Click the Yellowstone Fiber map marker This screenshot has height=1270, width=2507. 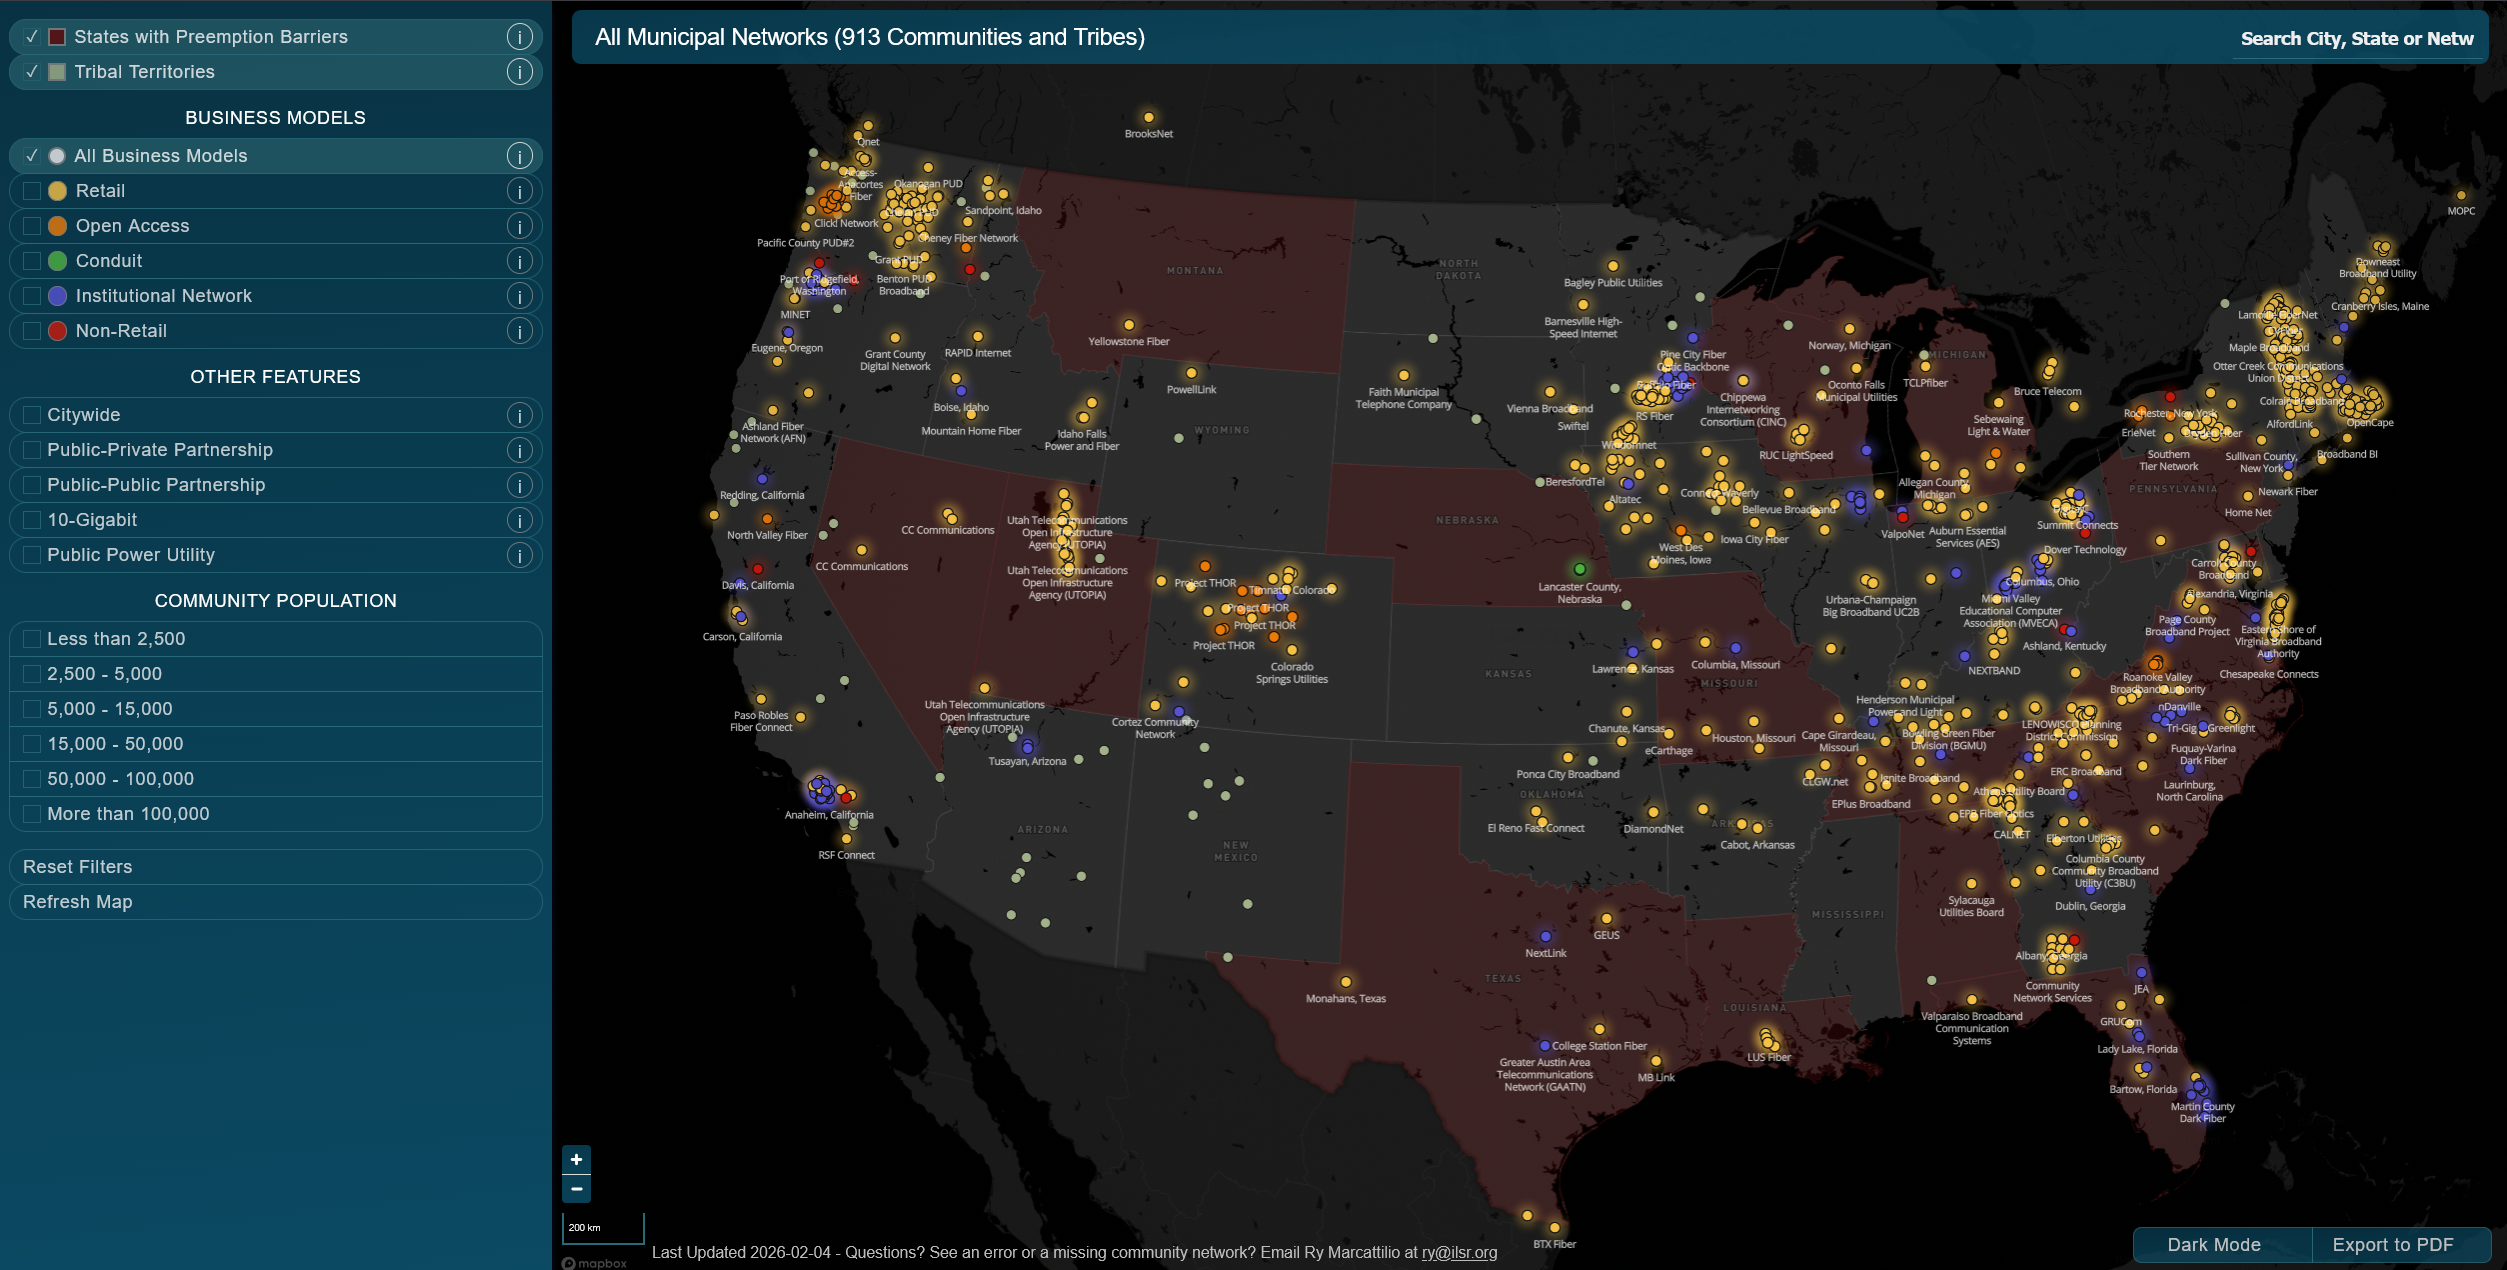(1129, 325)
